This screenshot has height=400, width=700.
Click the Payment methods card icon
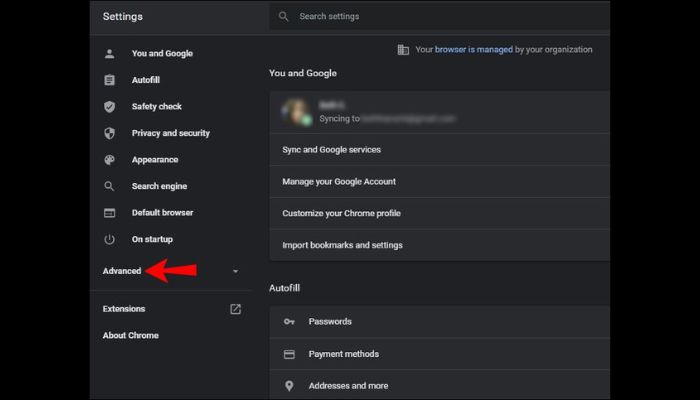coord(289,354)
